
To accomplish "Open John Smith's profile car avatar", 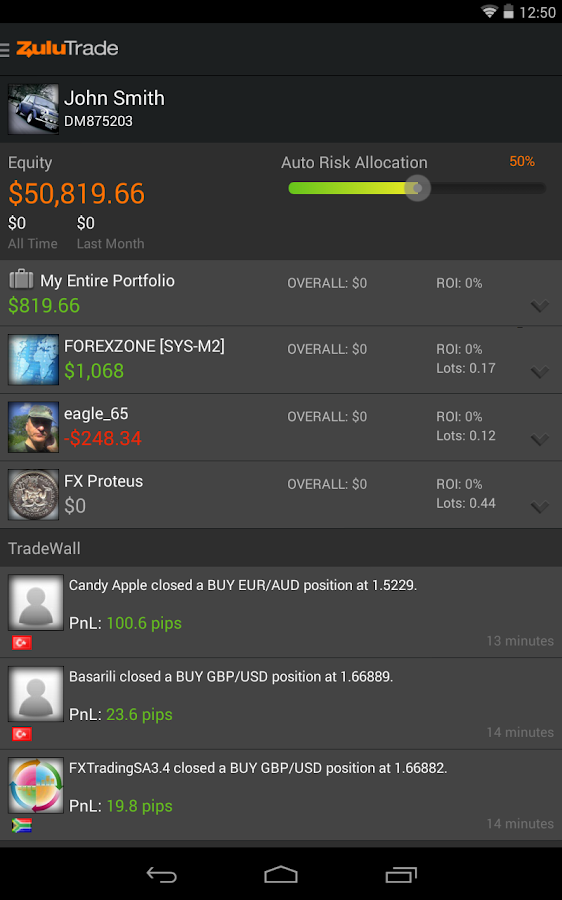I will coord(33,109).
